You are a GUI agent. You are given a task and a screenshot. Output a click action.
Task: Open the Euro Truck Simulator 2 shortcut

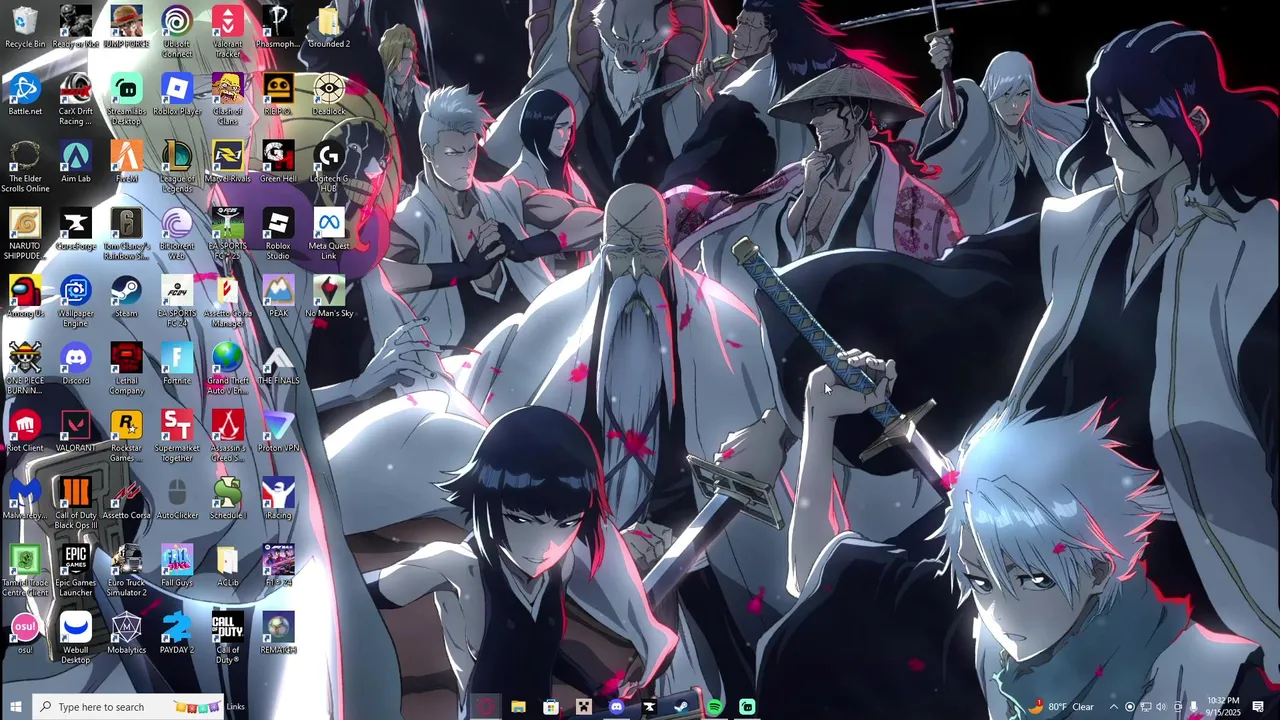(126, 569)
